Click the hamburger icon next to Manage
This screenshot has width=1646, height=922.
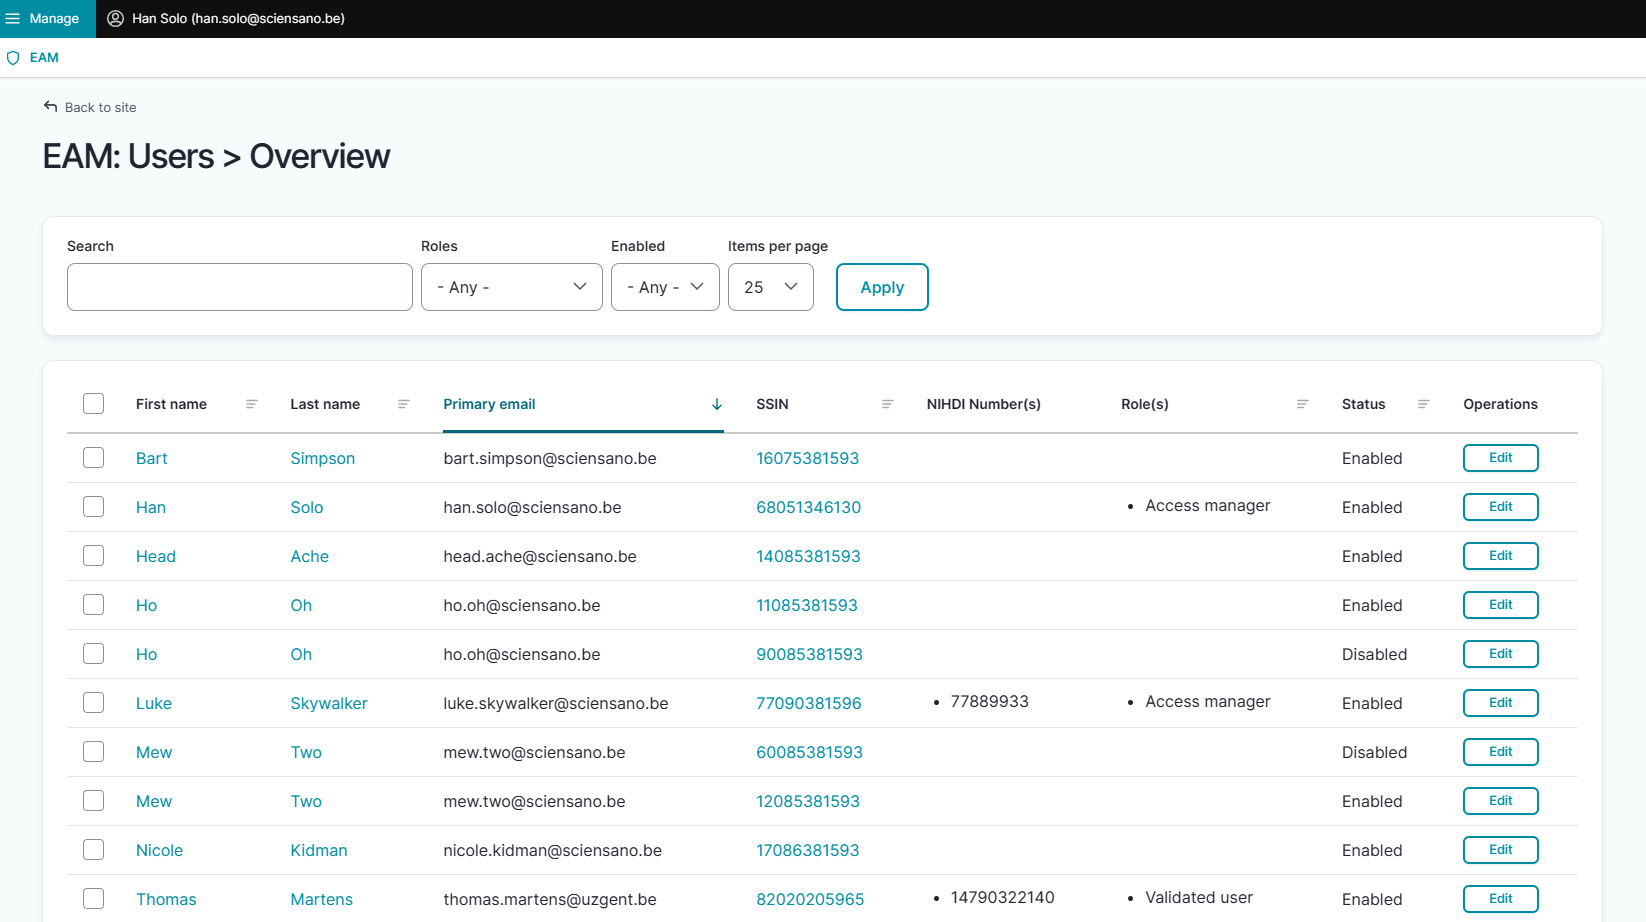click(13, 19)
